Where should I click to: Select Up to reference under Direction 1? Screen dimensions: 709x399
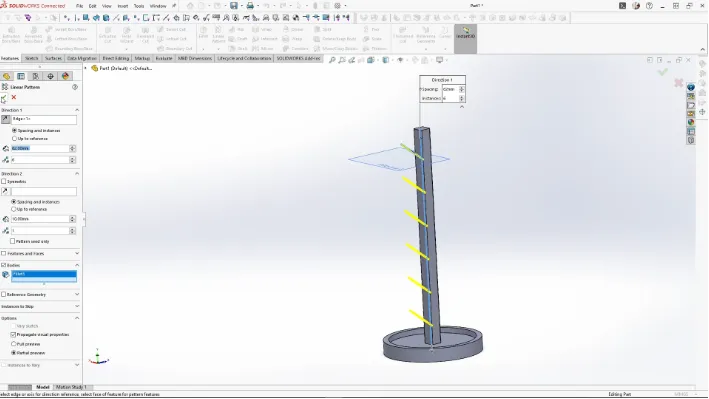pyautogui.click(x=14, y=138)
